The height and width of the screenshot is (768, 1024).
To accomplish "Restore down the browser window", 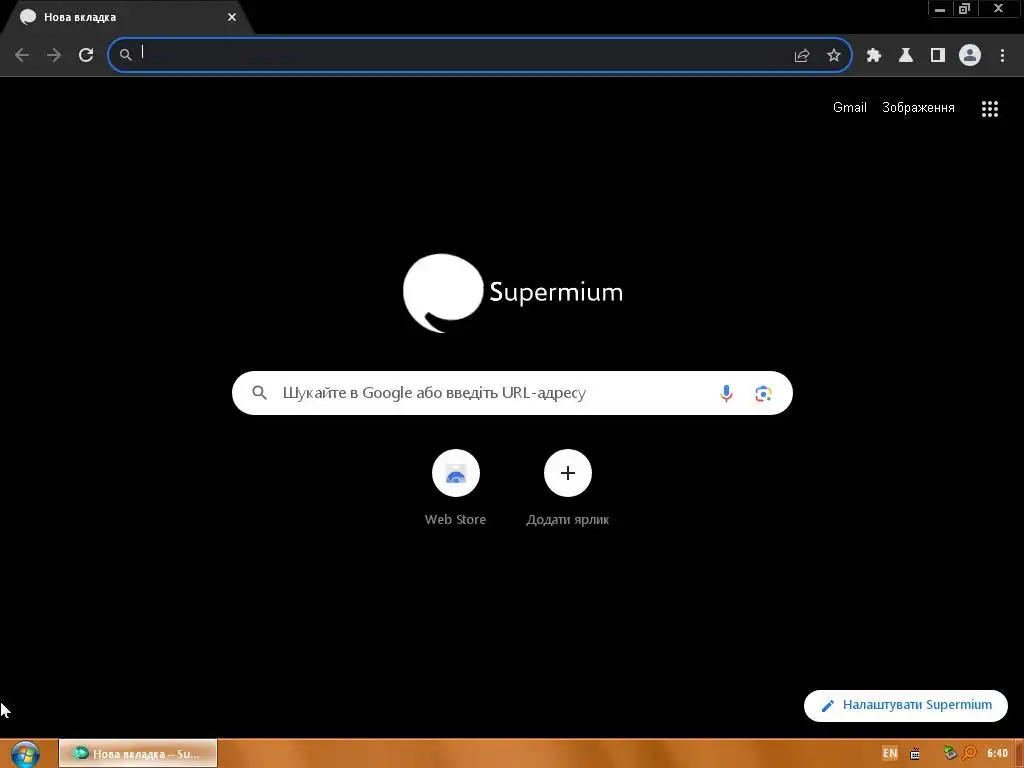I will (x=965, y=9).
